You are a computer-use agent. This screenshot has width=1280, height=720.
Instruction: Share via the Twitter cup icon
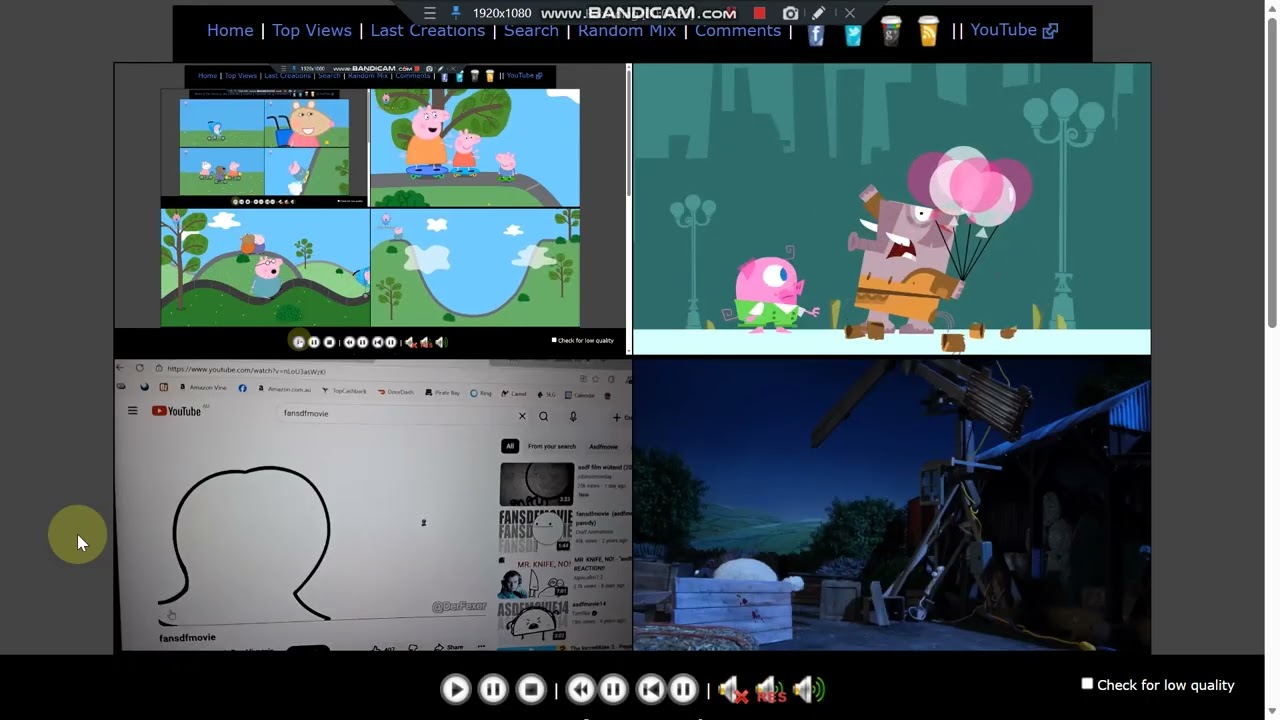[853, 32]
